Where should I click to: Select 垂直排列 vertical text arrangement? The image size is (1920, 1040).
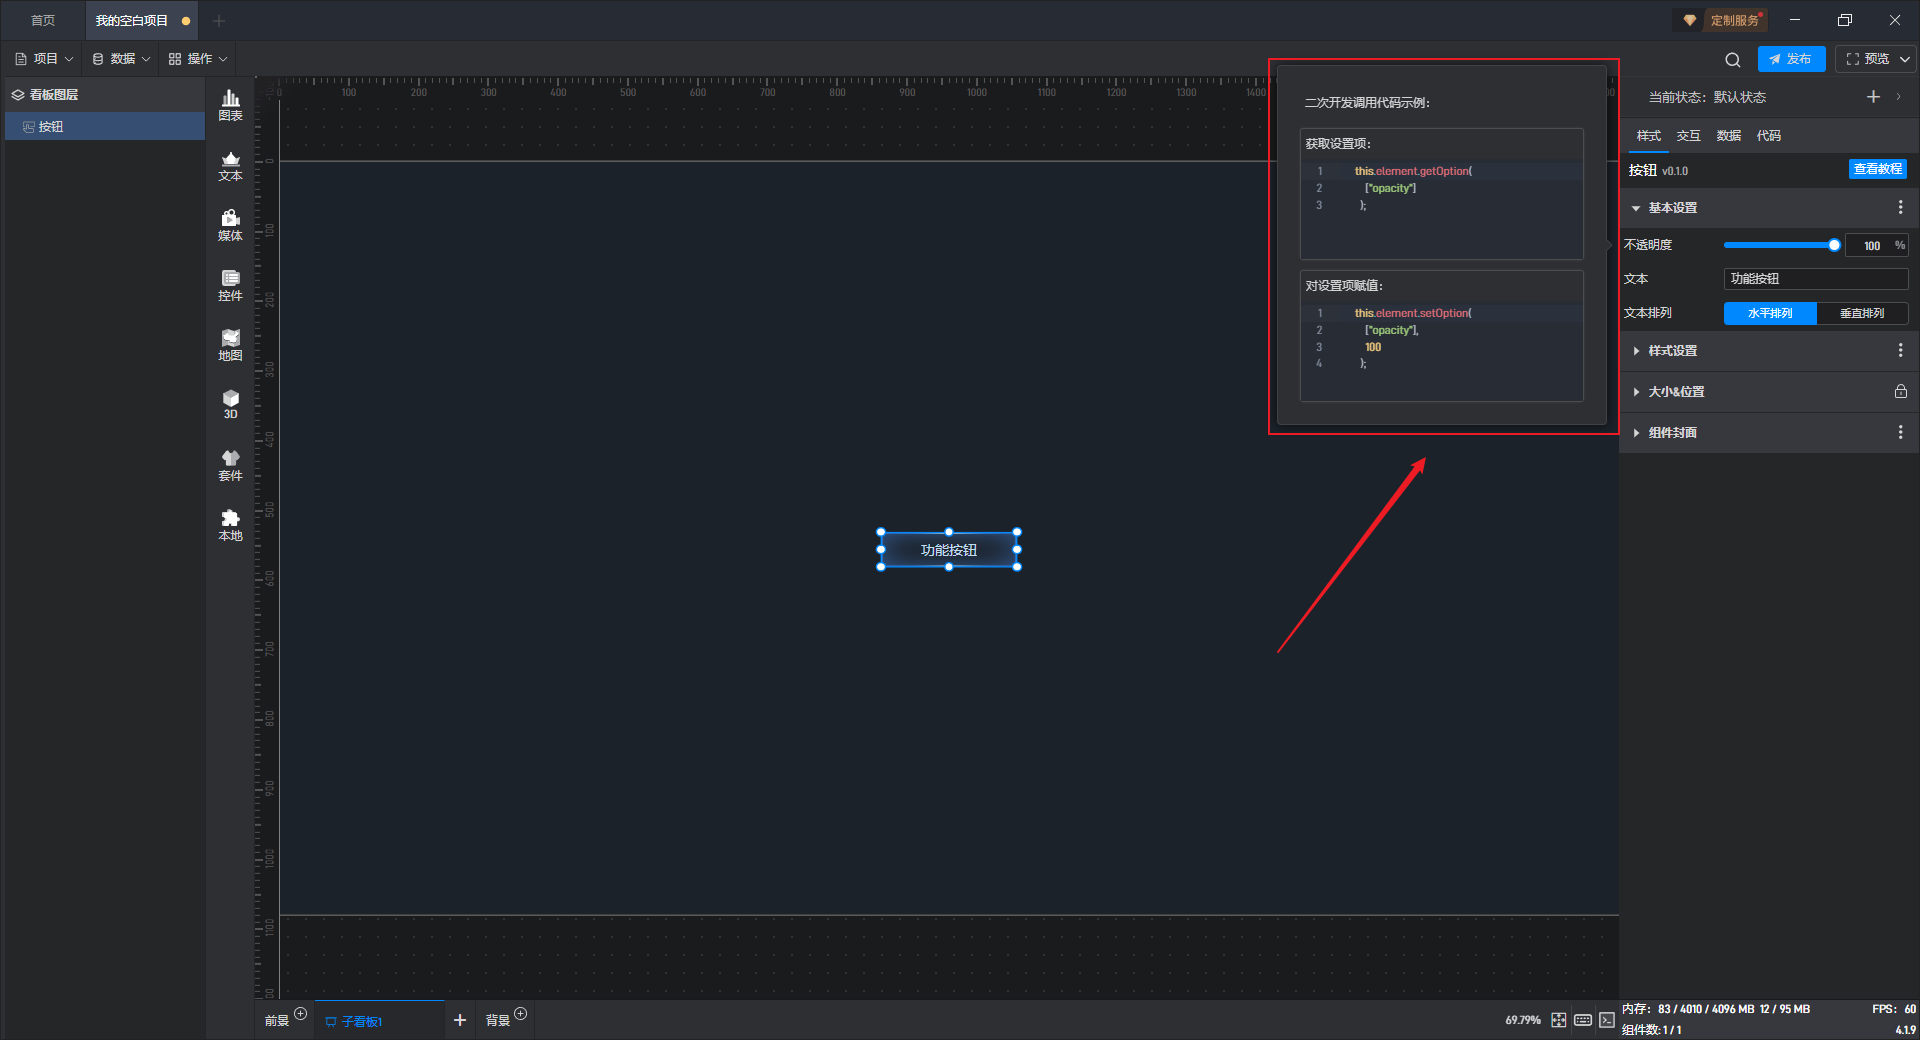pos(1861,313)
